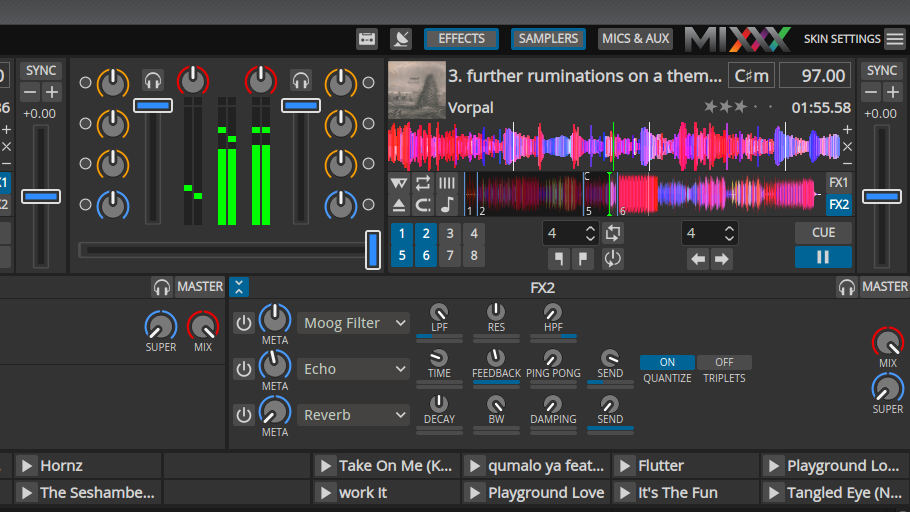The height and width of the screenshot is (512, 910).
Task: Enable the Moog Filter effect power button
Action: (x=244, y=323)
